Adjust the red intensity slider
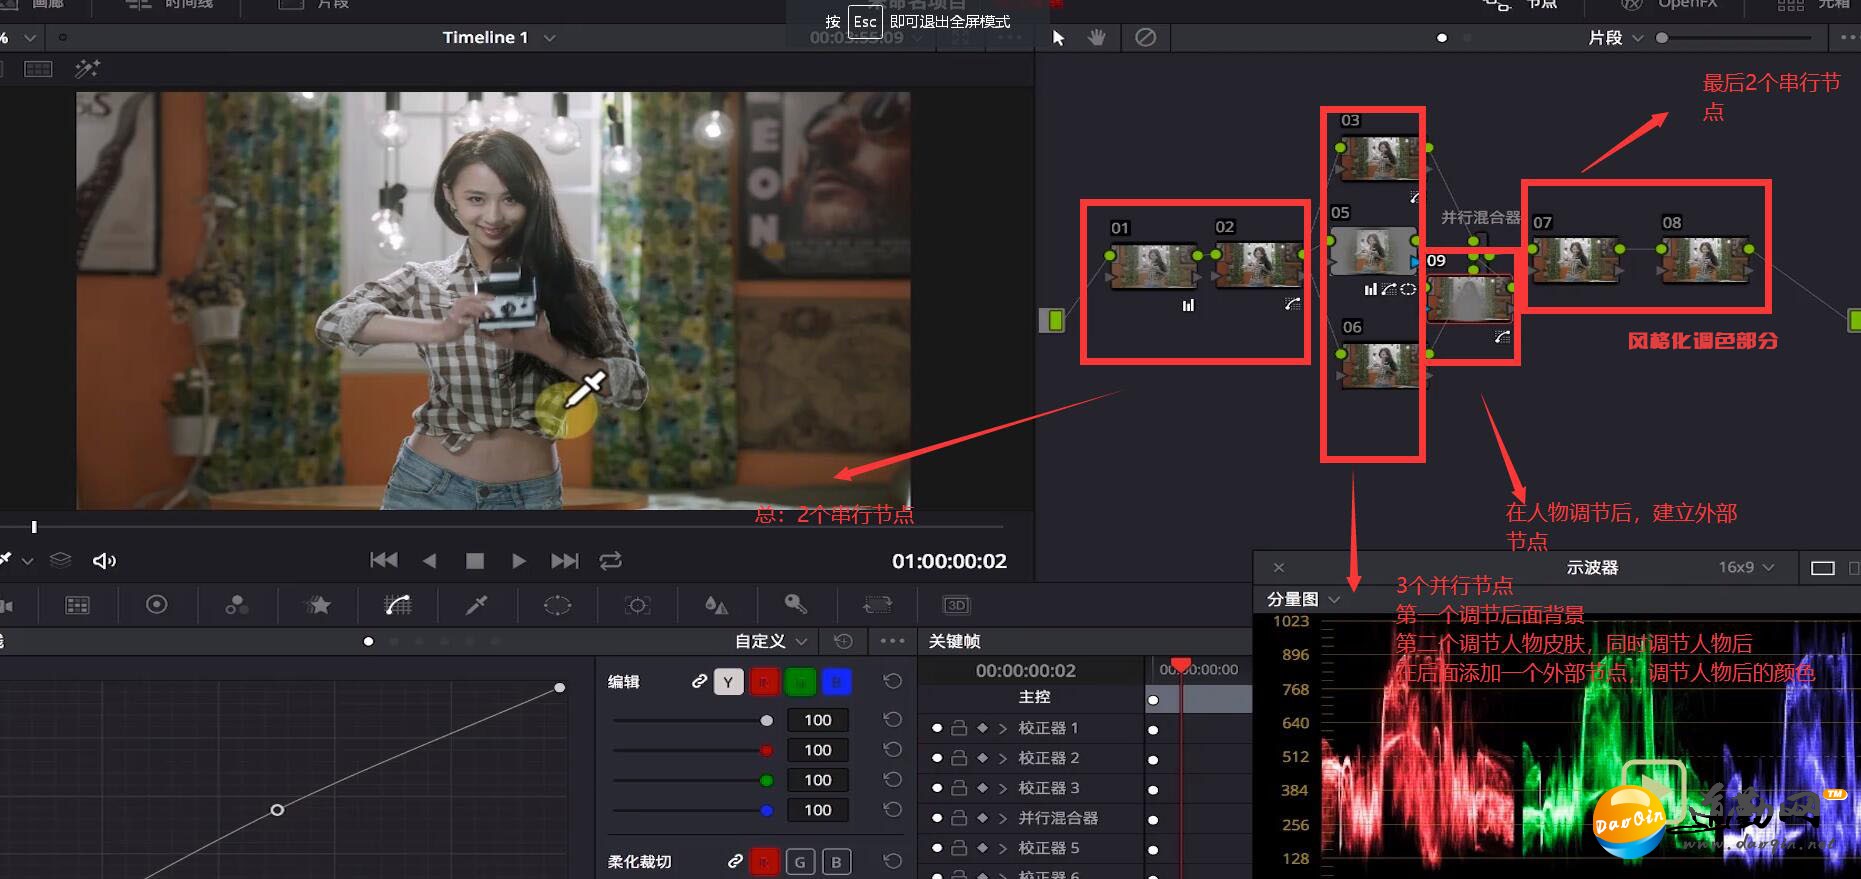This screenshot has height=879, width=1861. point(692,750)
